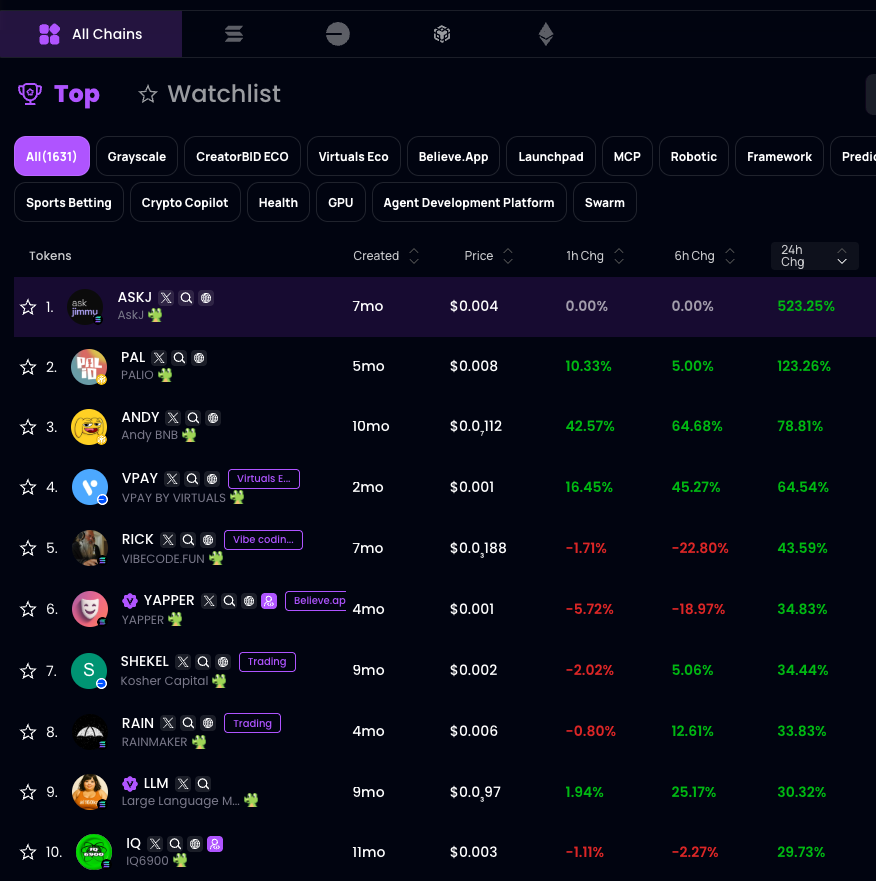Open PAL website globe icon

pos(199,358)
